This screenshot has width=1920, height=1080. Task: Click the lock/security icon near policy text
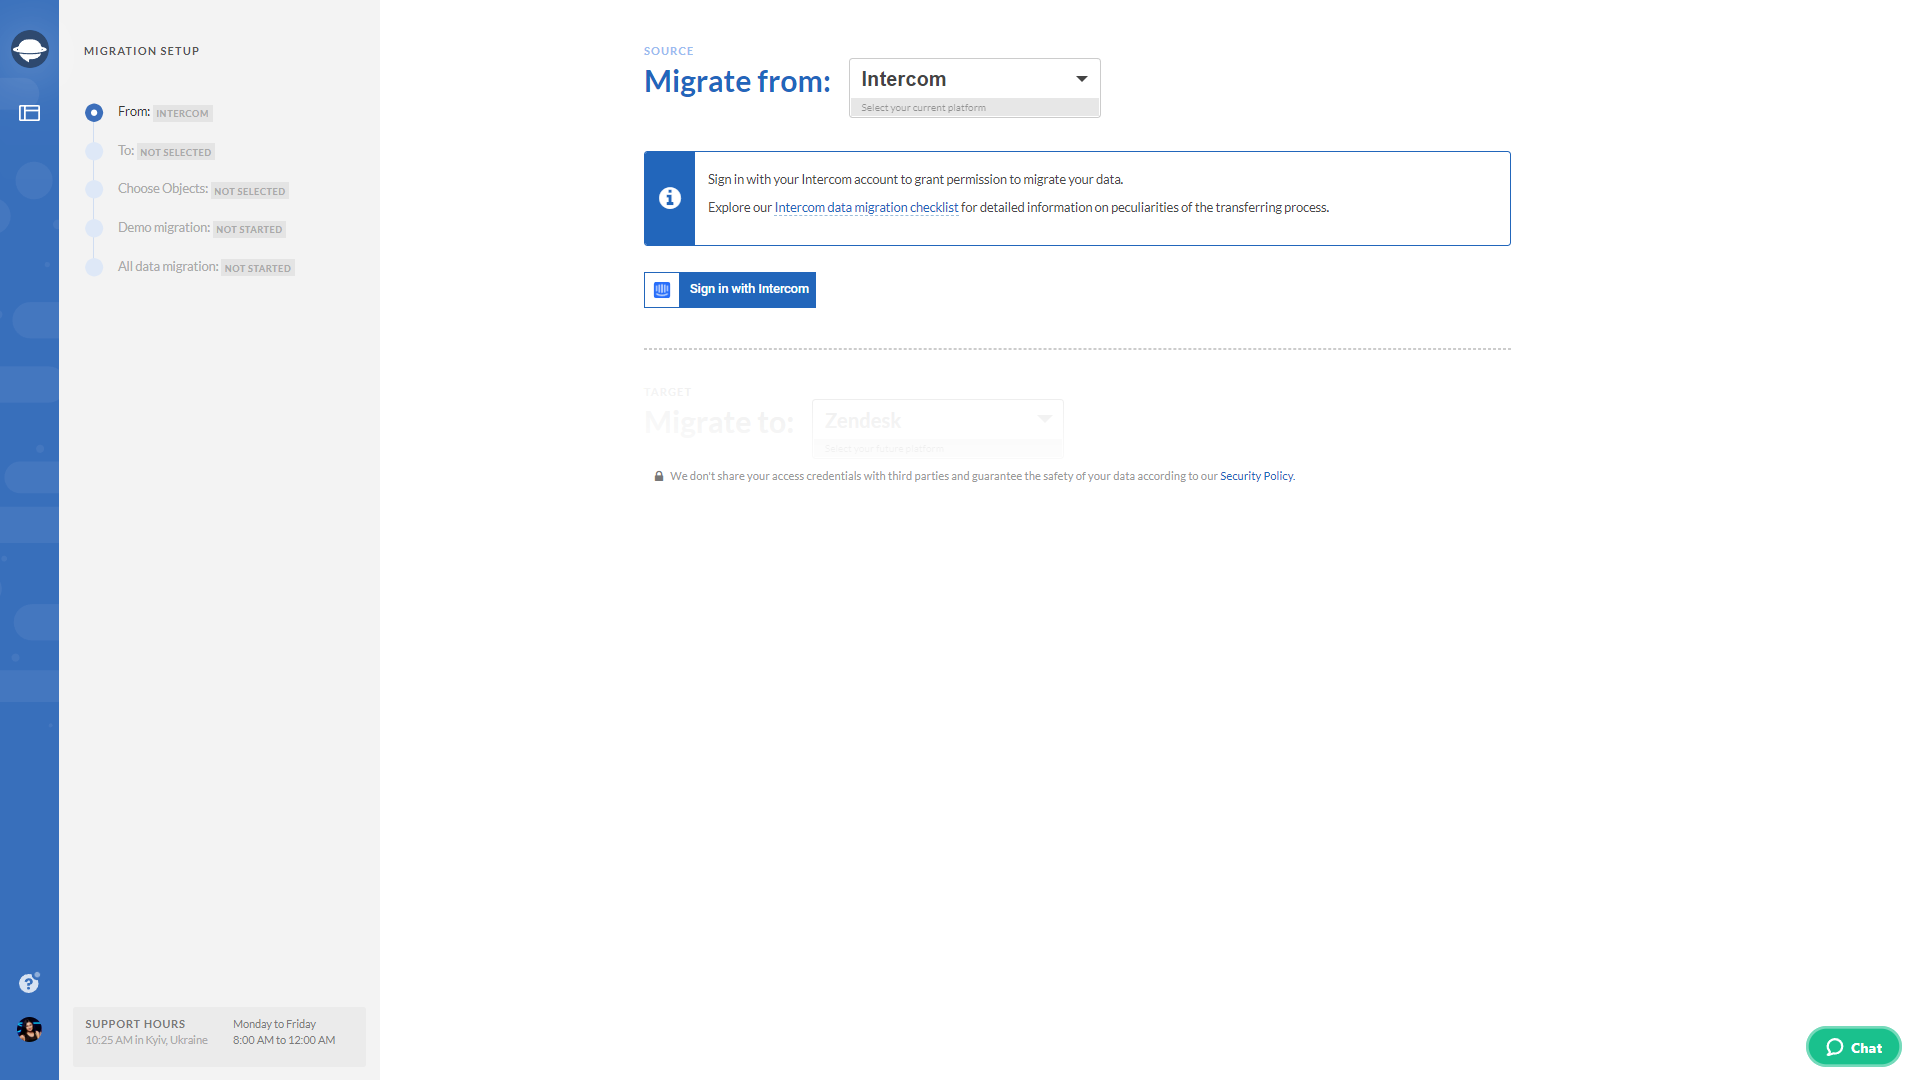pos(657,476)
